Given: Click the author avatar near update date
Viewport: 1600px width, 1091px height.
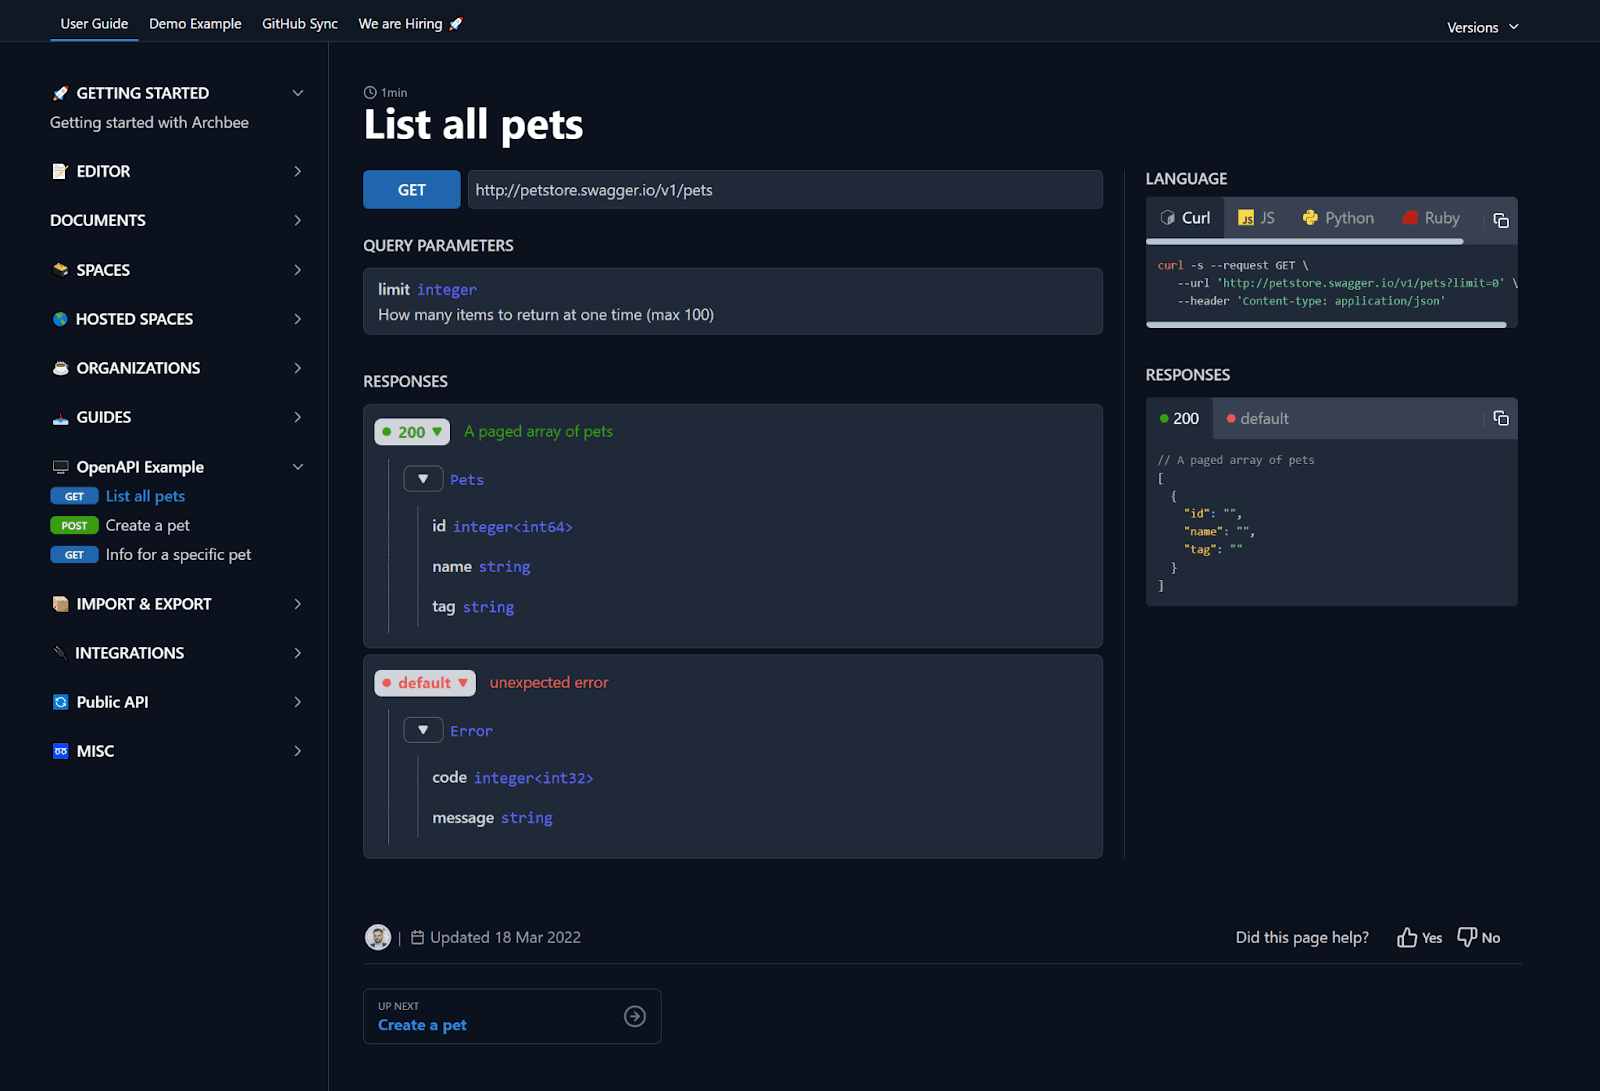Looking at the screenshot, I should click(x=378, y=937).
